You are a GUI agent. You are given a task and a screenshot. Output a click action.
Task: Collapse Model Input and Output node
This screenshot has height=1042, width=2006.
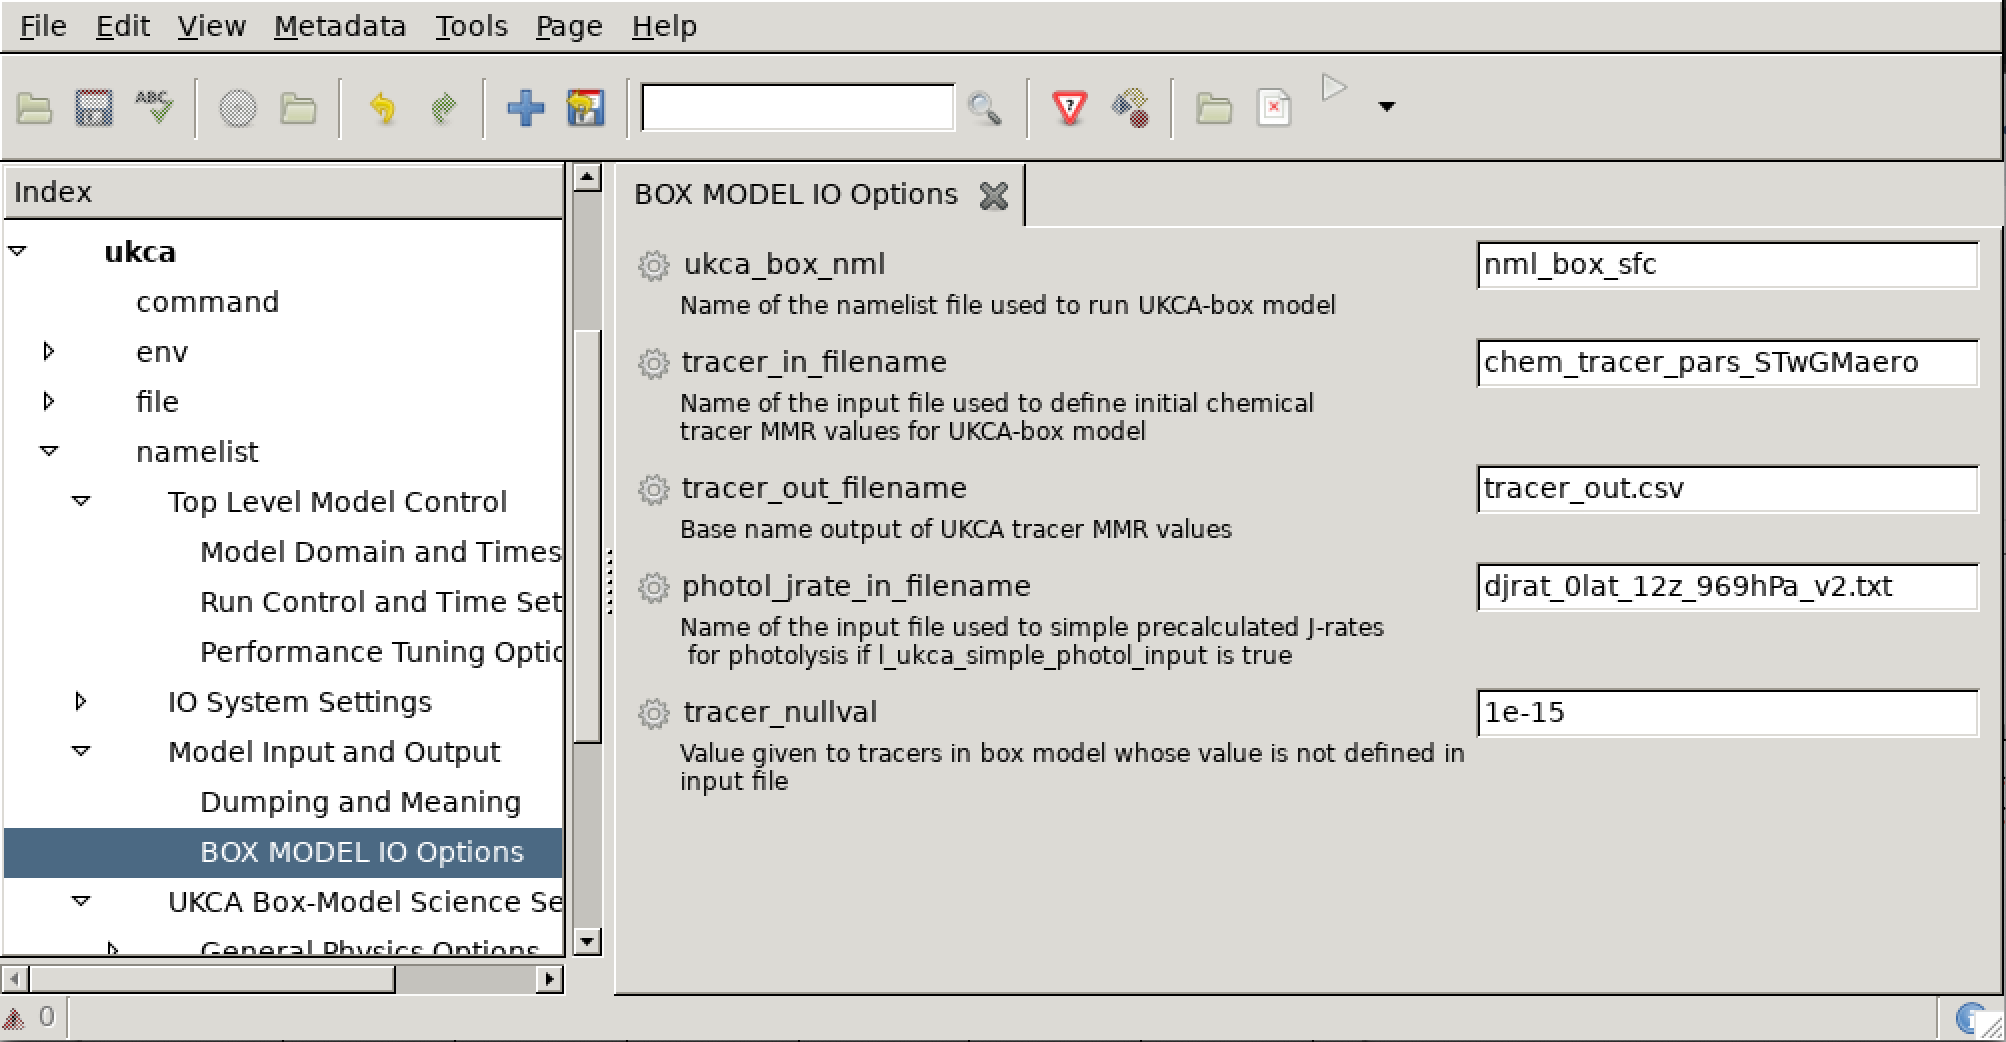click(81, 752)
